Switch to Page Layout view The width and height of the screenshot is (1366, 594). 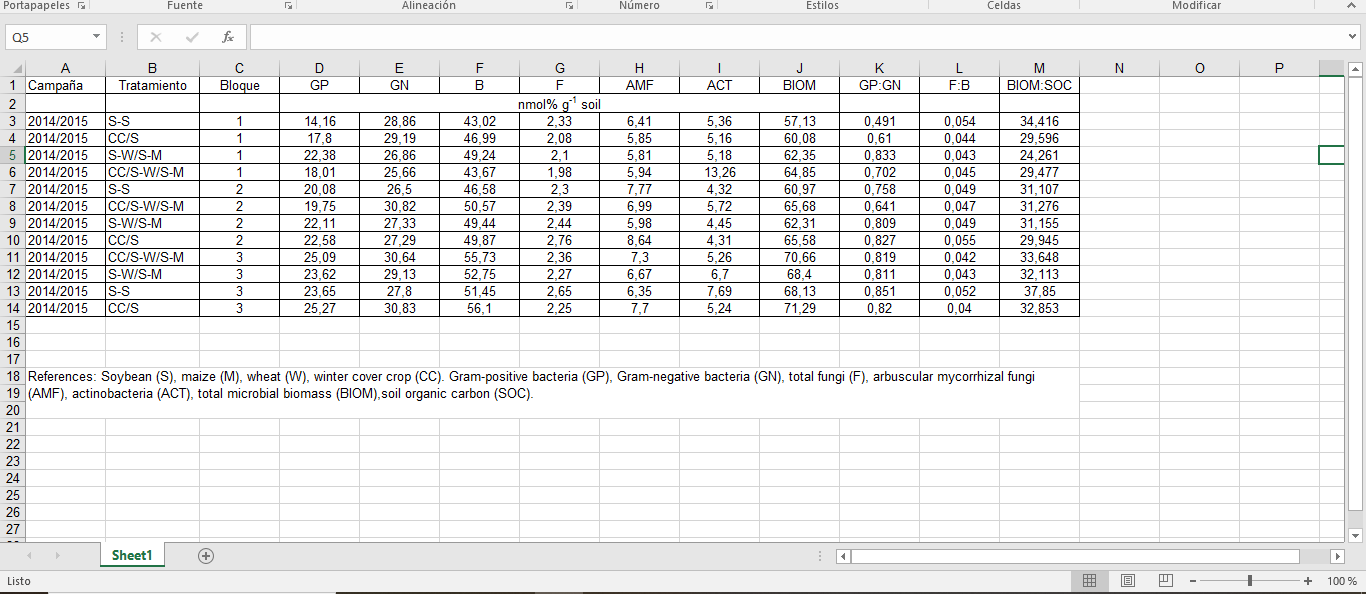click(x=1128, y=581)
